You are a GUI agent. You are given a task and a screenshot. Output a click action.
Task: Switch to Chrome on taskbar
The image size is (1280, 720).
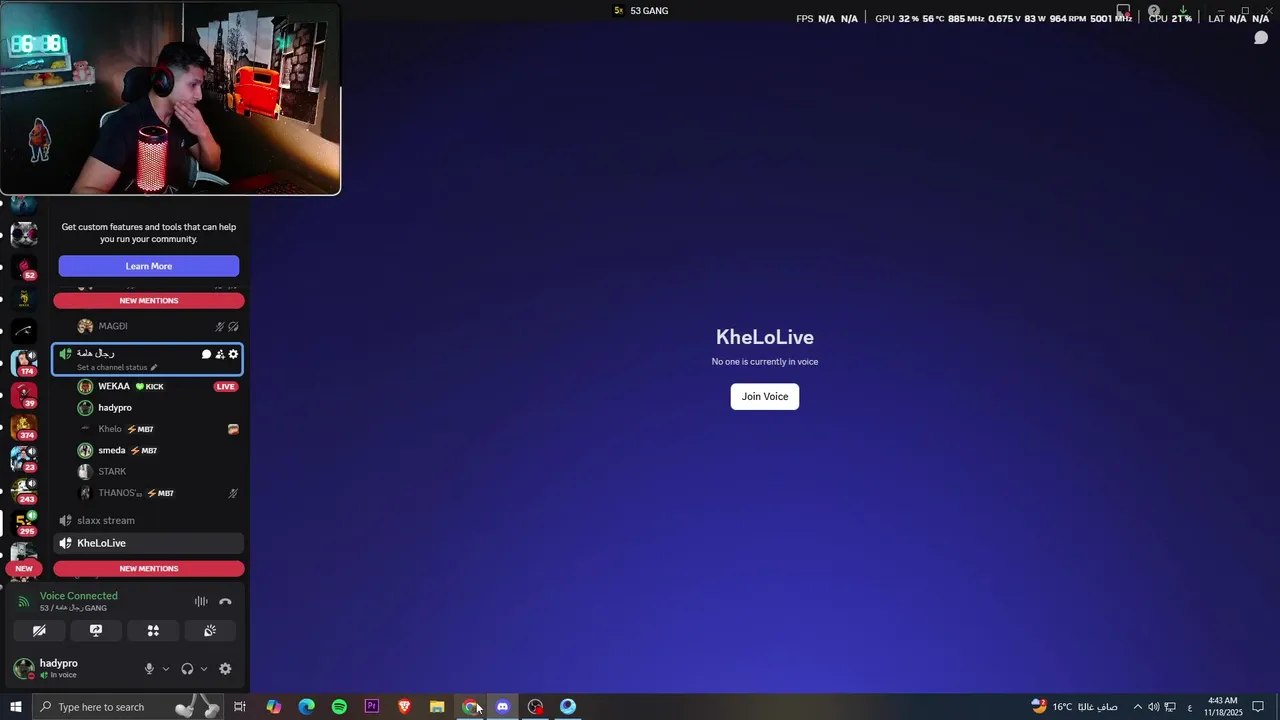coord(470,707)
